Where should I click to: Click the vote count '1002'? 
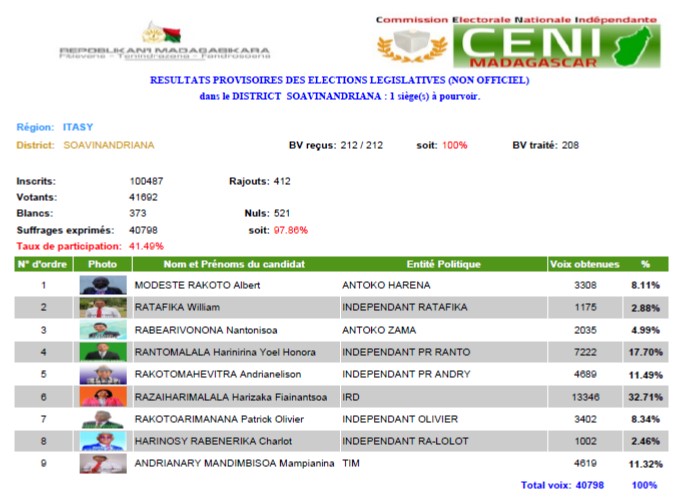point(585,442)
